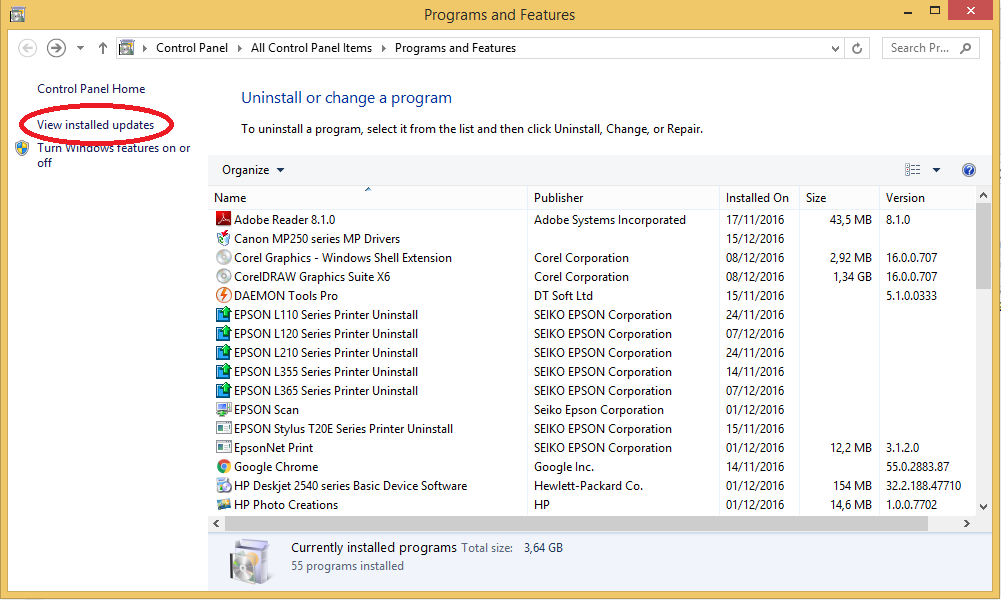Click the Adobe Reader 8.1.0 program icon
1001x600 pixels.
click(223, 219)
